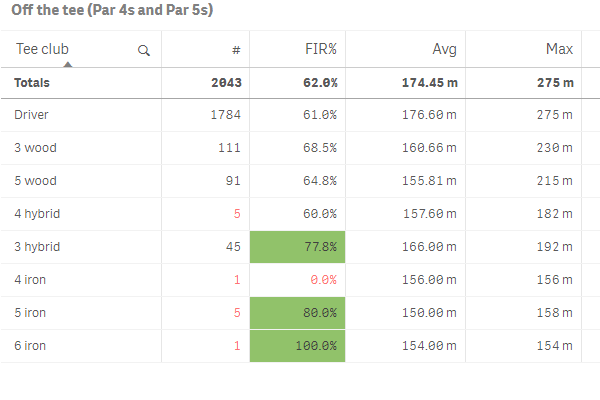
Task: Click the Totals row label
Action: pos(35,83)
